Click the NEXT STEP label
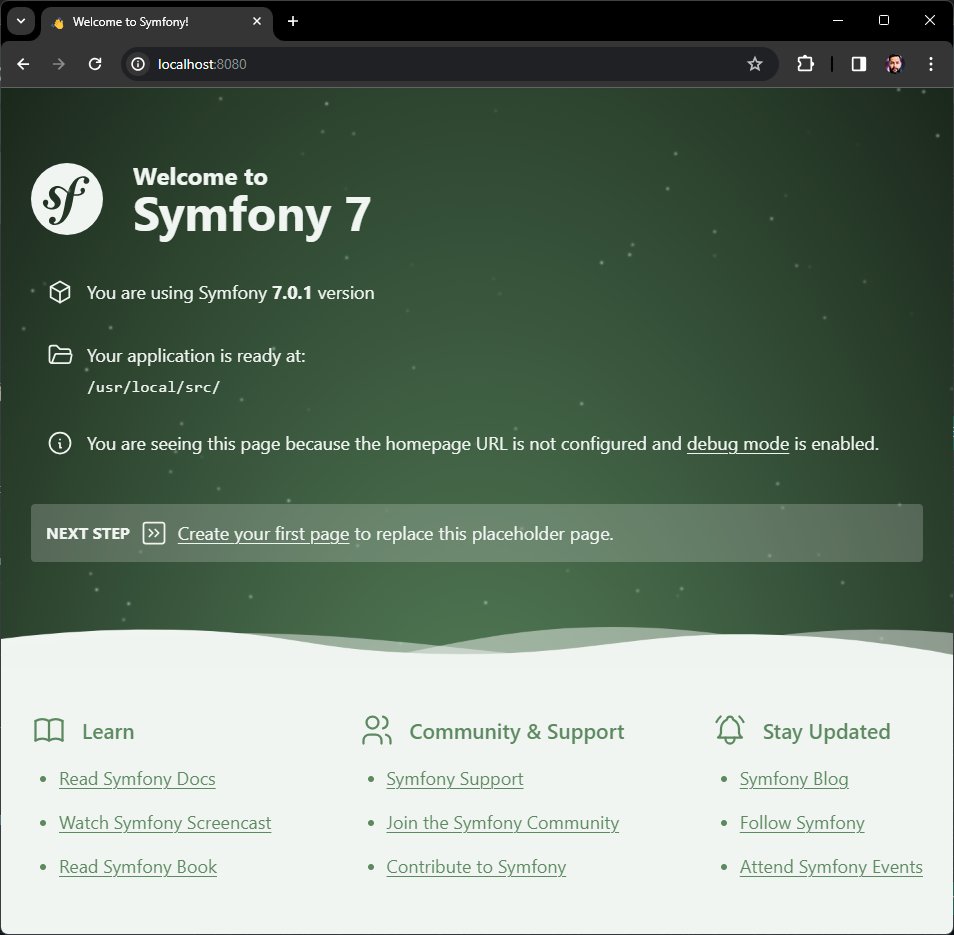The height and width of the screenshot is (935, 954). [x=88, y=534]
